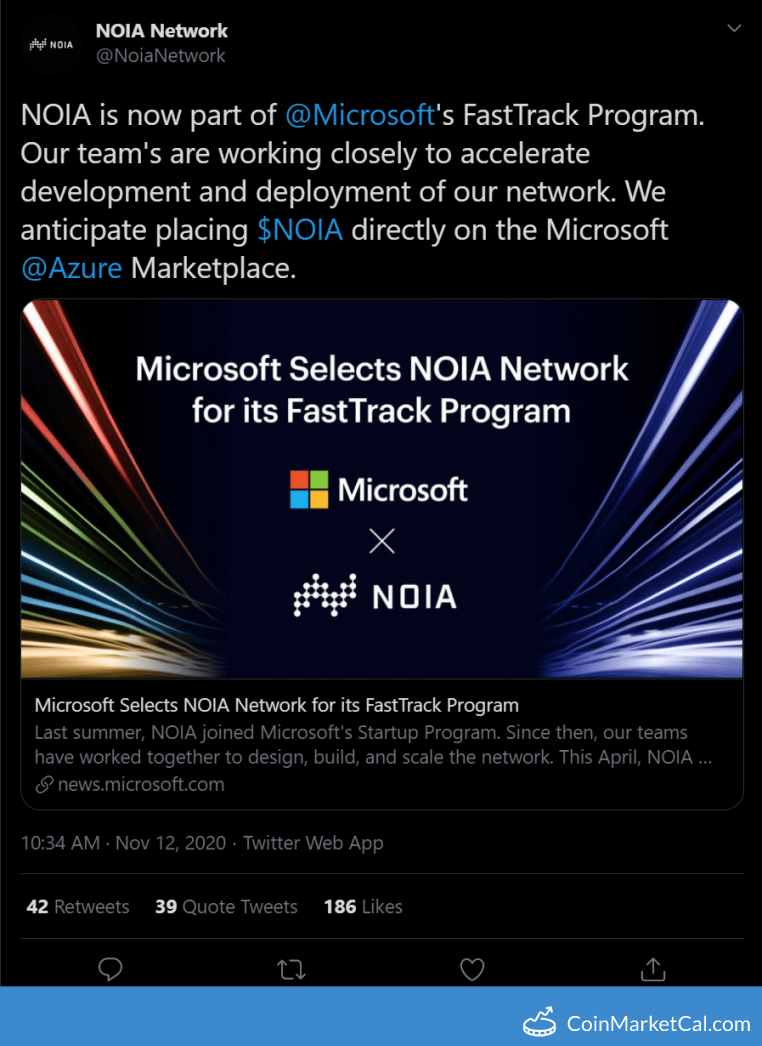Click the tweet timestamp Nov 12, 2020
762x1046 pixels.
point(171,843)
